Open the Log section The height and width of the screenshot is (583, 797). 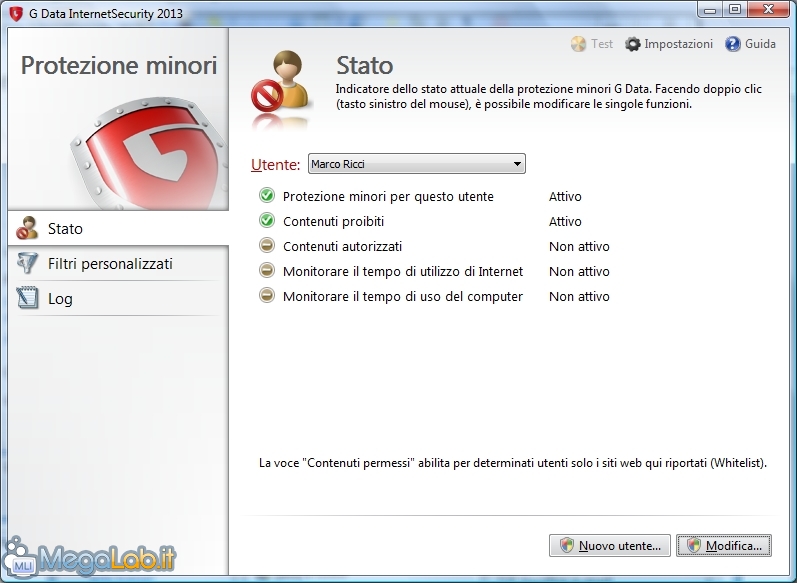click(x=118, y=298)
